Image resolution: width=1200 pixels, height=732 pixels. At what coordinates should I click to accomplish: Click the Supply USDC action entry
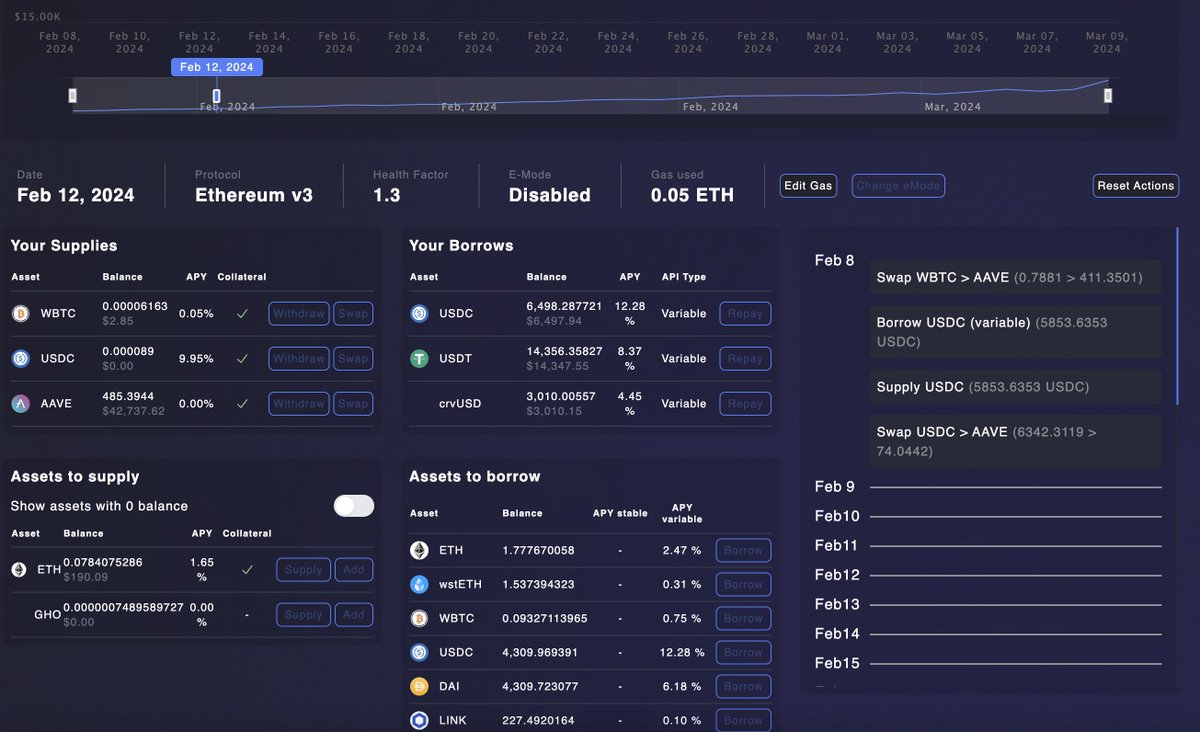[1015, 387]
